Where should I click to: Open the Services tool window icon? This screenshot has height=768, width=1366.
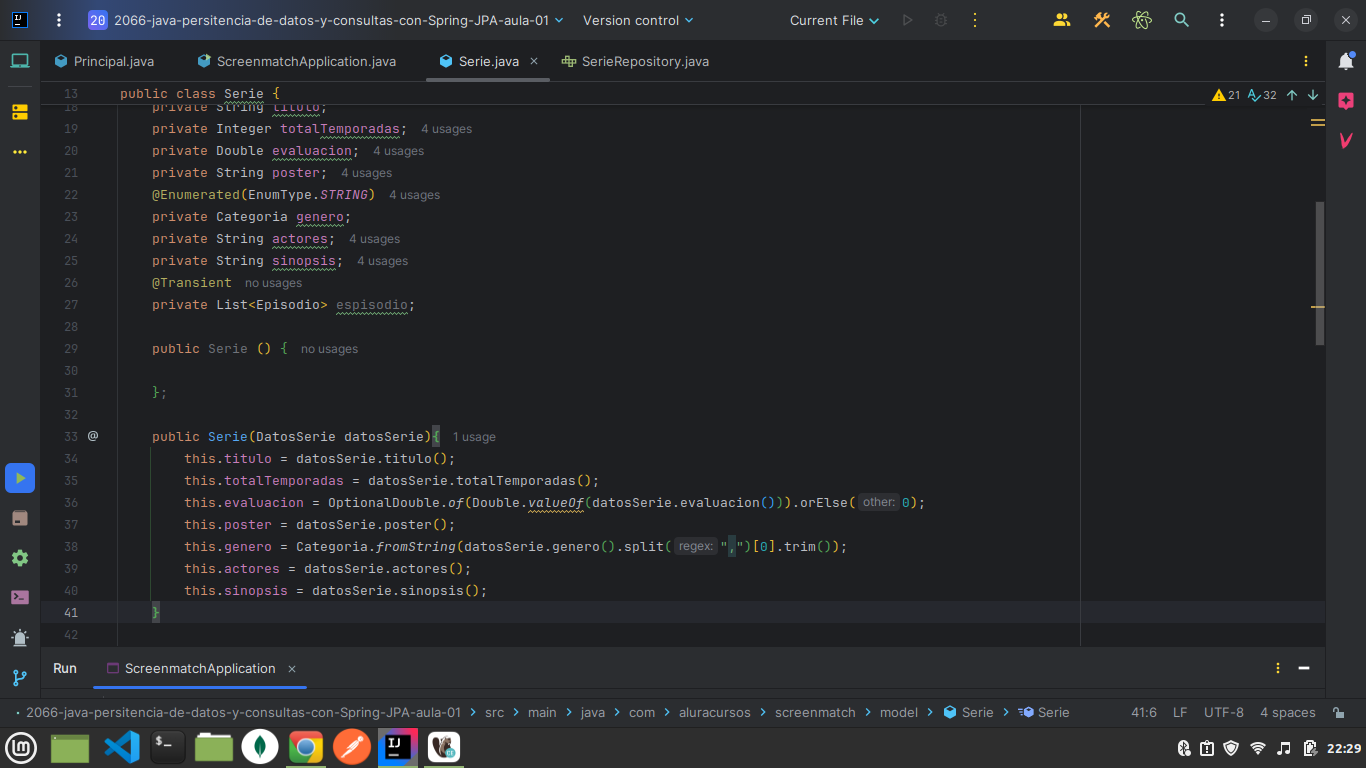coord(20,558)
